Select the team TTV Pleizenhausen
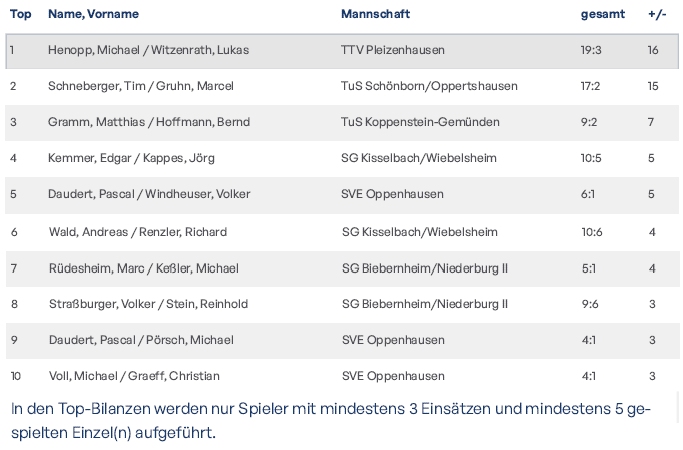 (393, 50)
